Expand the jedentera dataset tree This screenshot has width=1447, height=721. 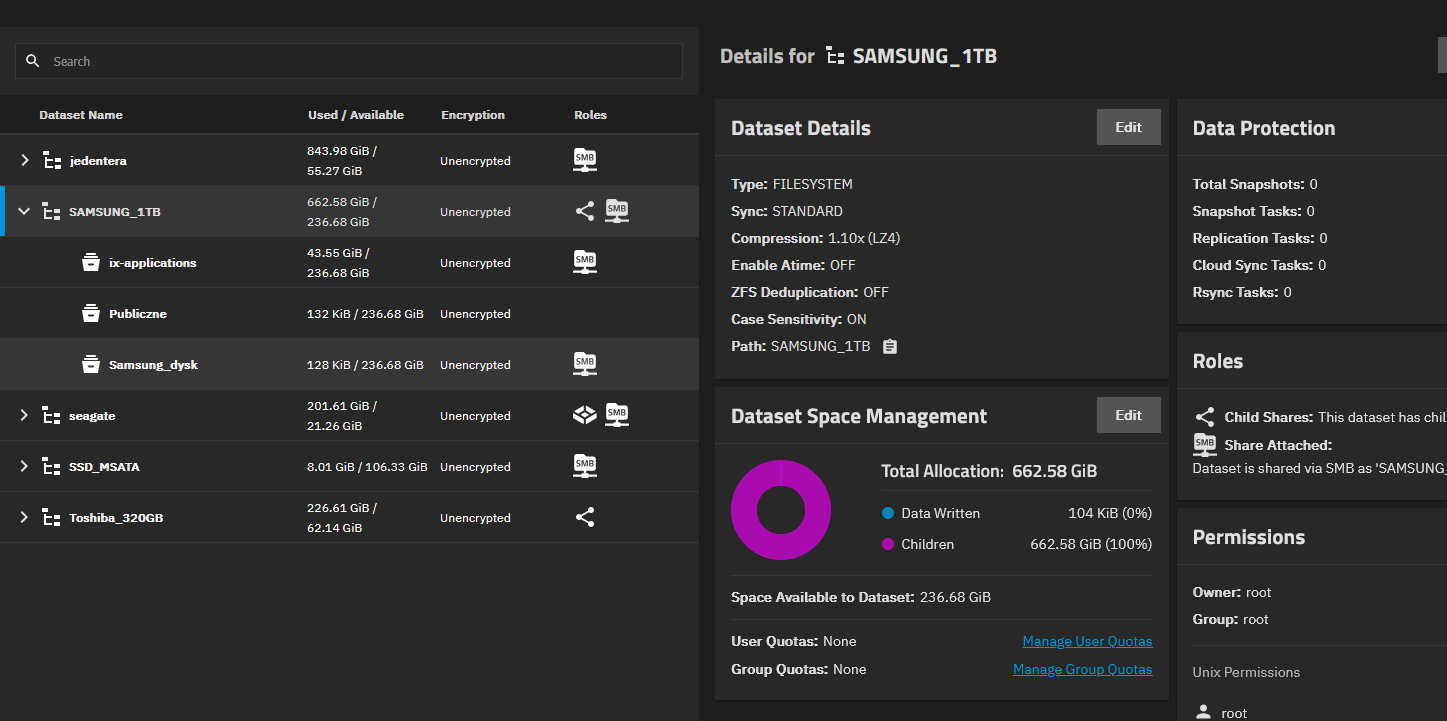tap(24, 160)
